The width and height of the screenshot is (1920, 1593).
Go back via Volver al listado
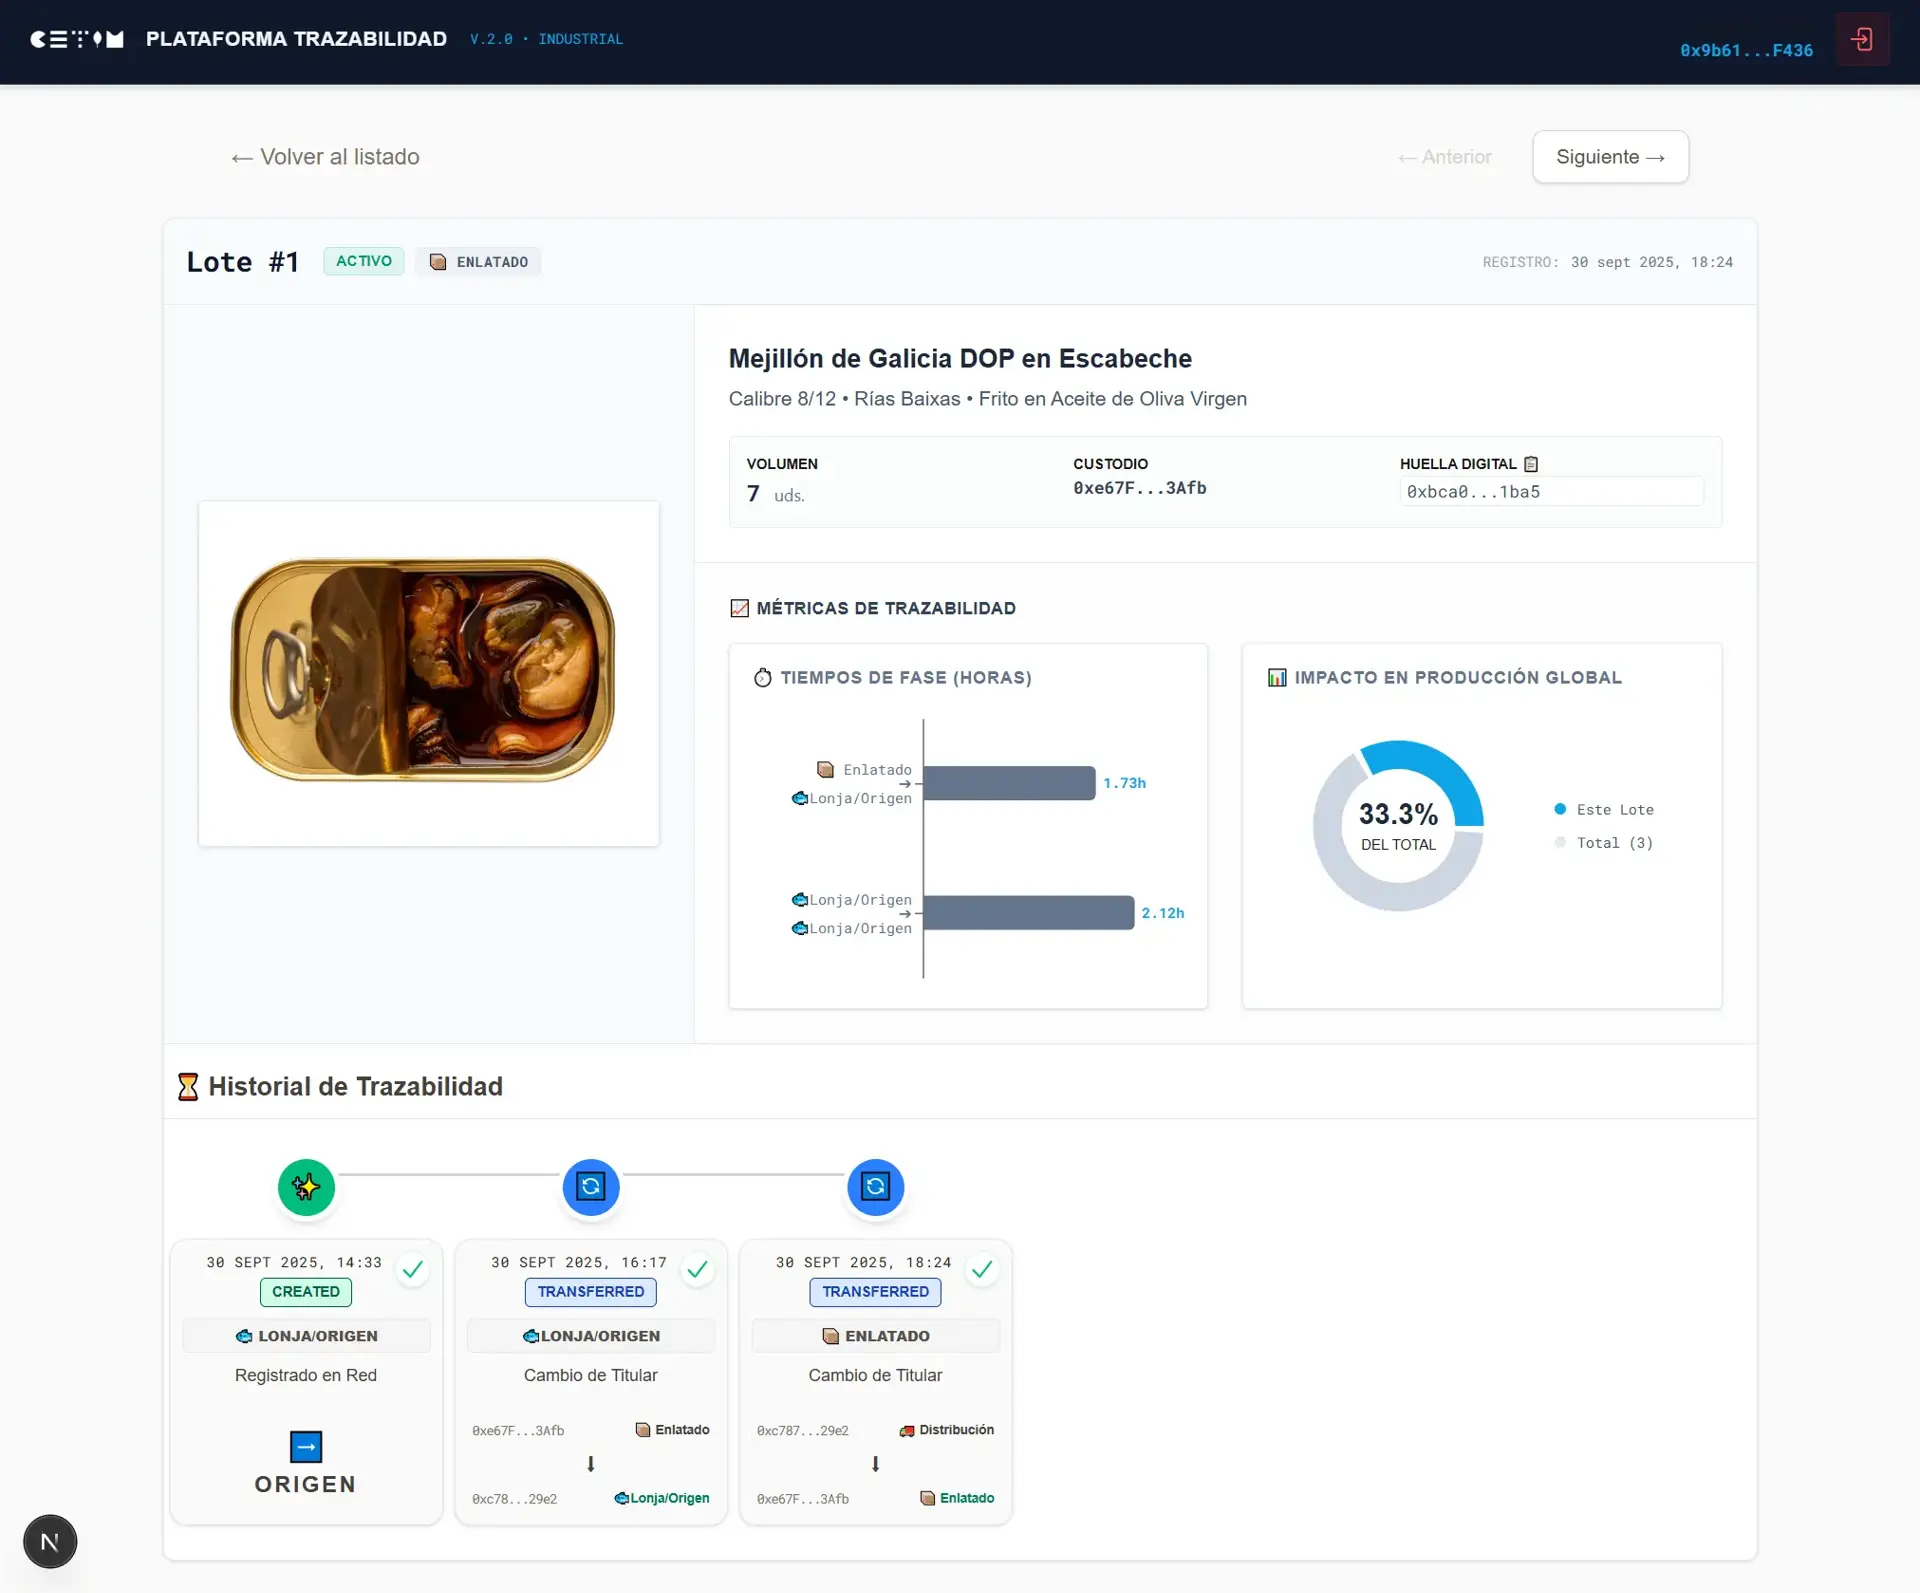click(325, 157)
